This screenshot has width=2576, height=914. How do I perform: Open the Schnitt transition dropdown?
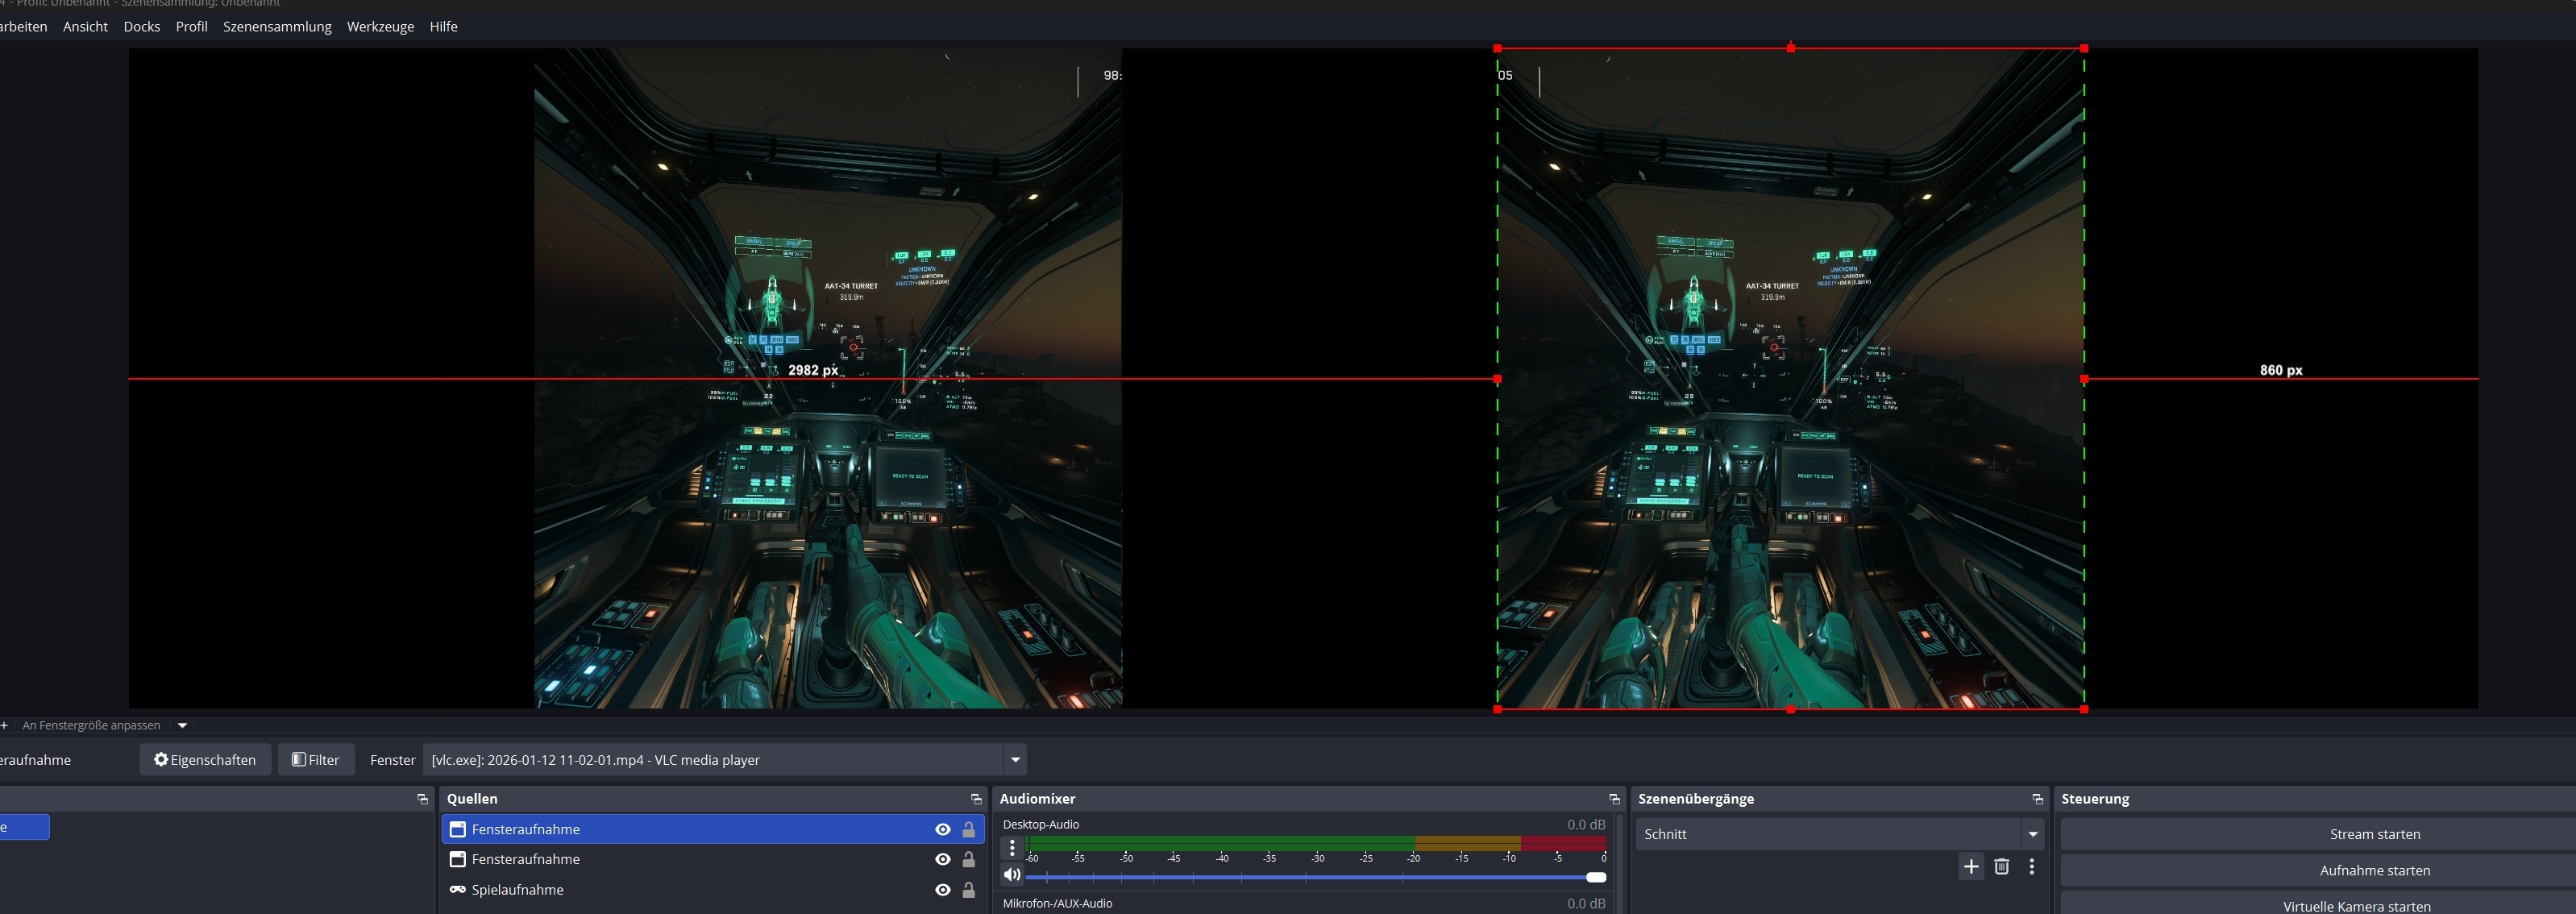pyautogui.click(x=2032, y=834)
